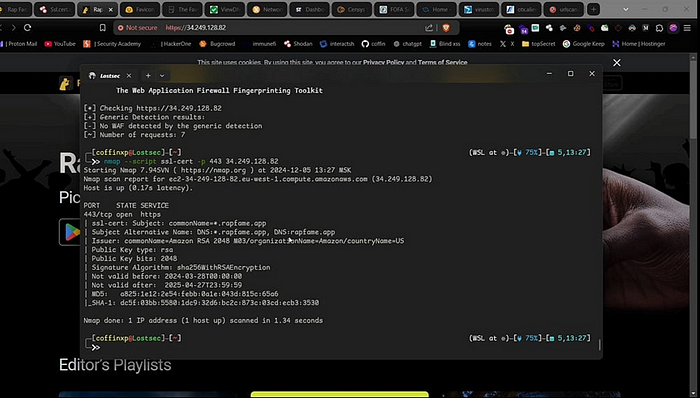Open the Security Academy bookmark
This screenshot has height=398, width=700.
[x=112, y=44]
